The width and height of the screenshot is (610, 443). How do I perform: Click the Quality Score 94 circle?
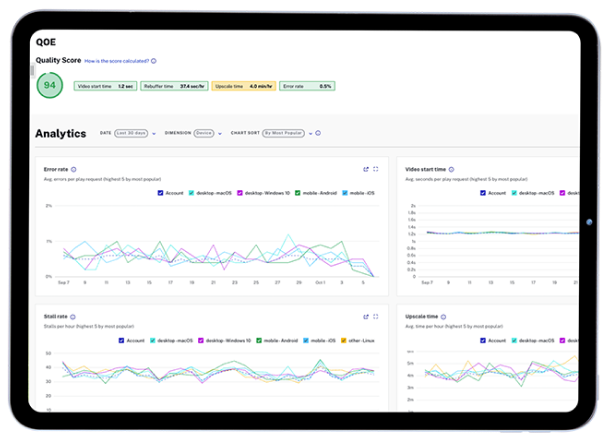point(50,86)
